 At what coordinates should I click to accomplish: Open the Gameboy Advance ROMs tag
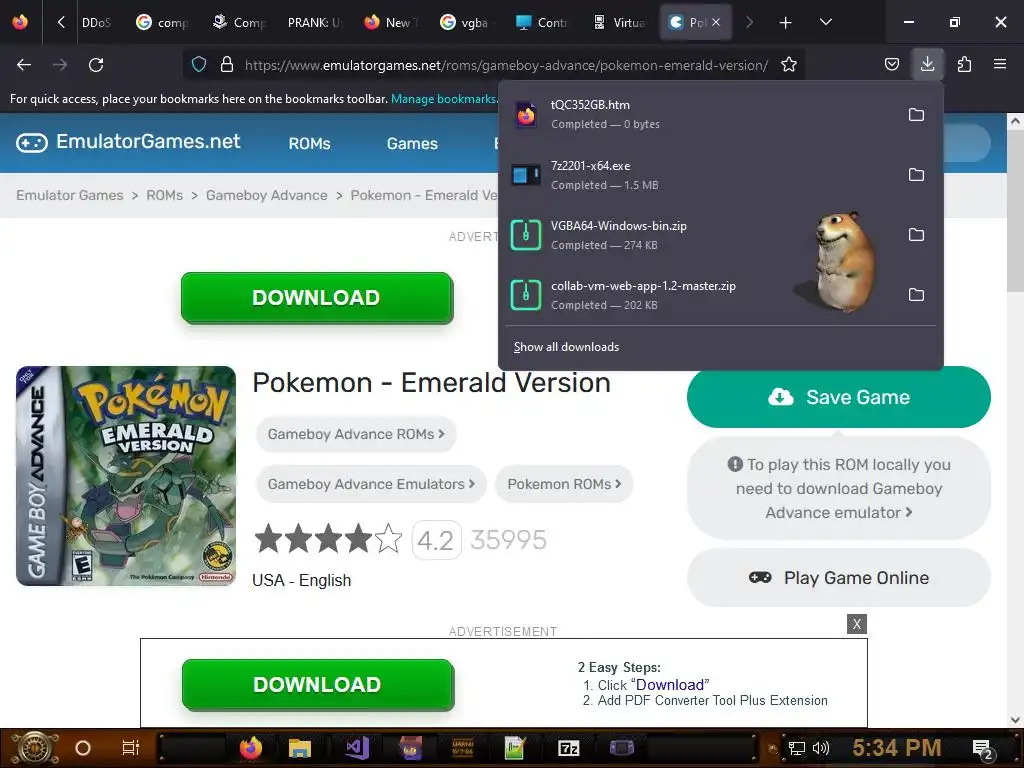point(356,434)
